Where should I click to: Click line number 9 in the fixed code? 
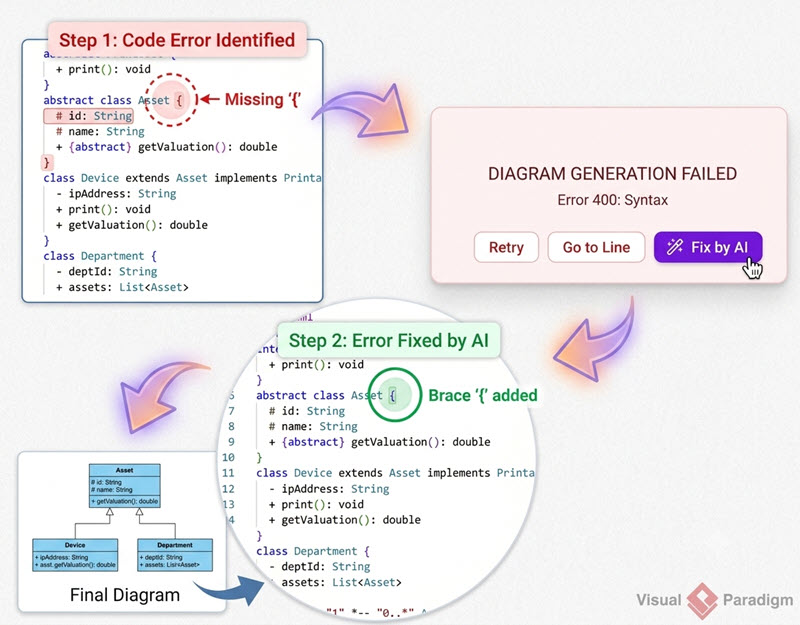coord(231,442)
